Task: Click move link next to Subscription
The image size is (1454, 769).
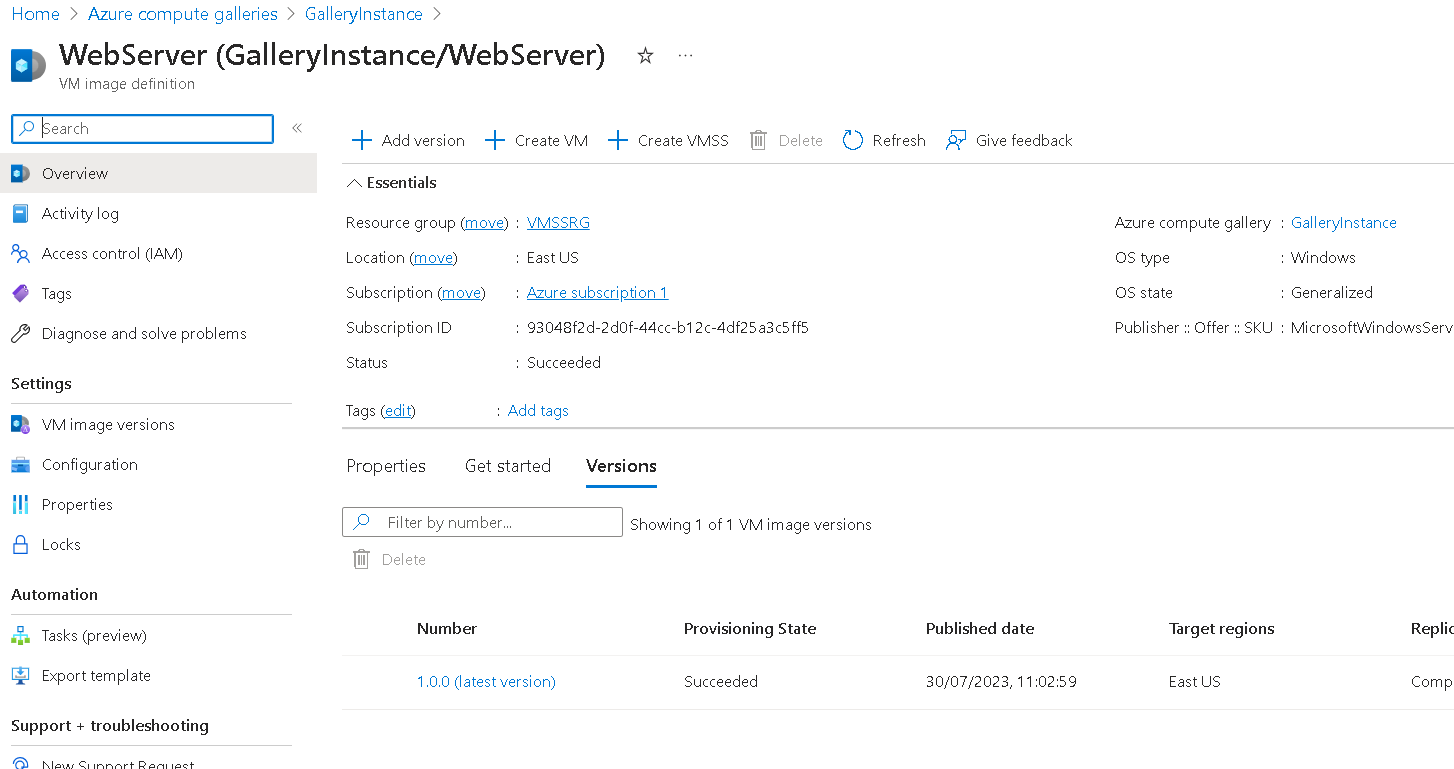Action: [461, 292]
